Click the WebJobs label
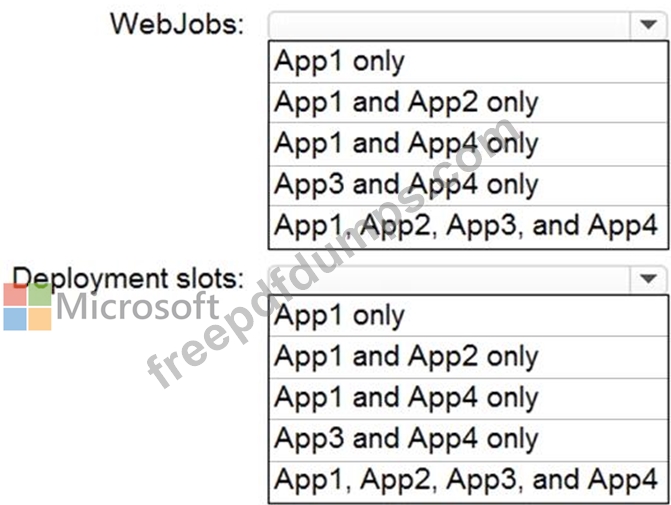The image size is (671, 505). pos(177,24)
